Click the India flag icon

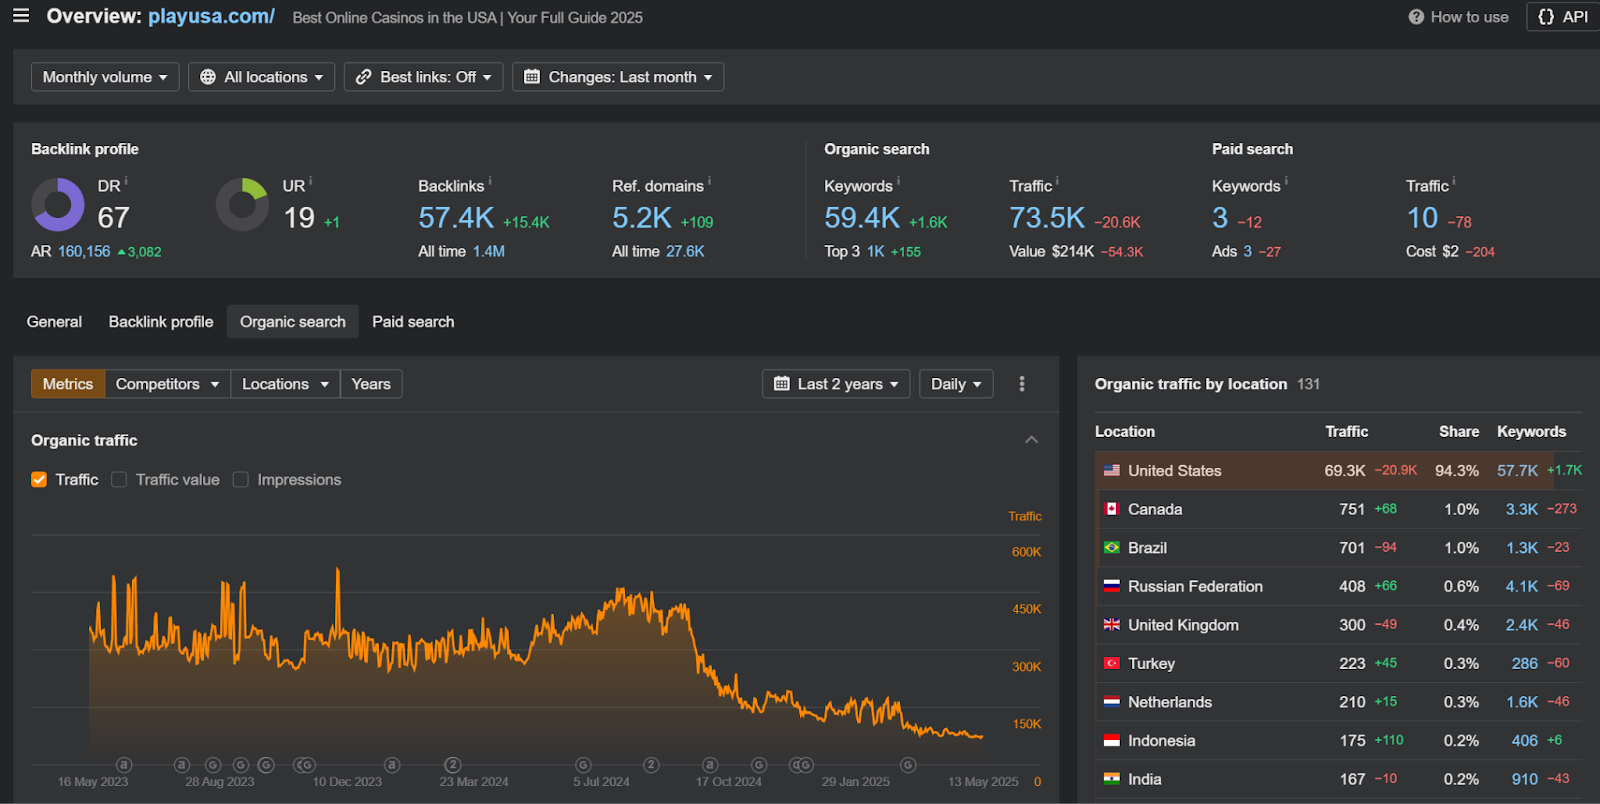click(x=1112, y=779)
